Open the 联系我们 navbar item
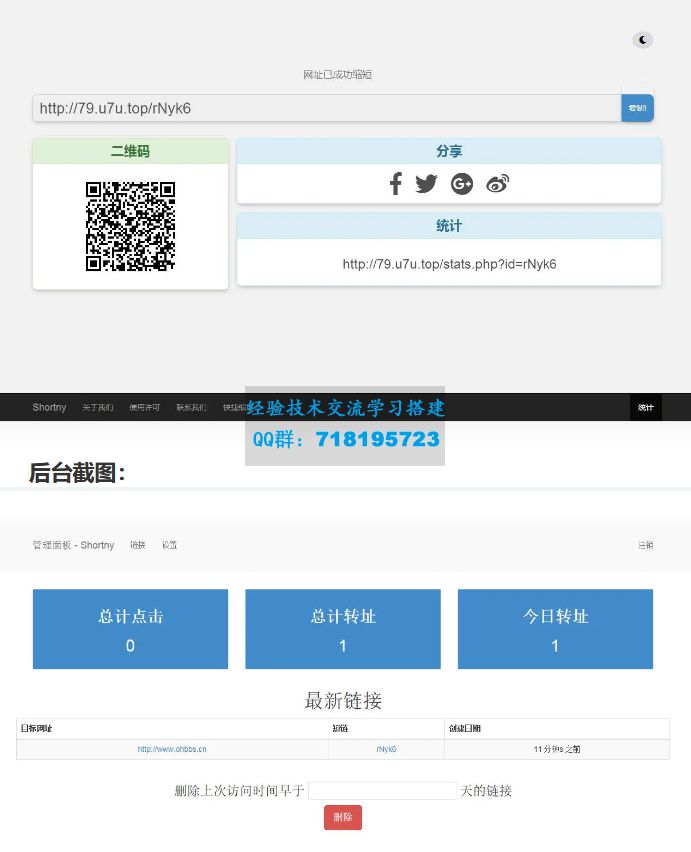Screen dimensions: 691x852 191,407
